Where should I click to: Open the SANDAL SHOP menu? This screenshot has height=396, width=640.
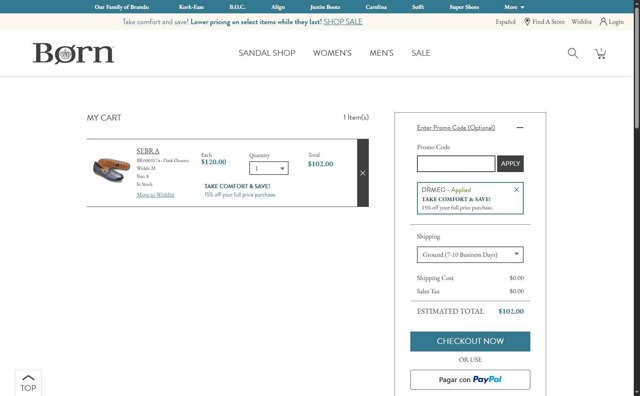267,53
